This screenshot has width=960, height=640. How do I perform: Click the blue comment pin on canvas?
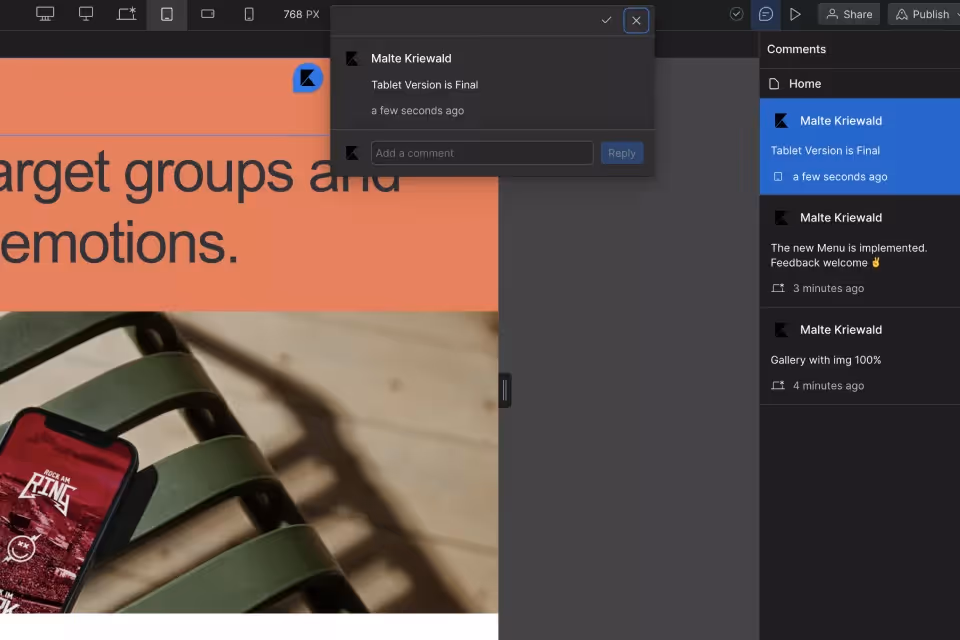pos(308,78)
